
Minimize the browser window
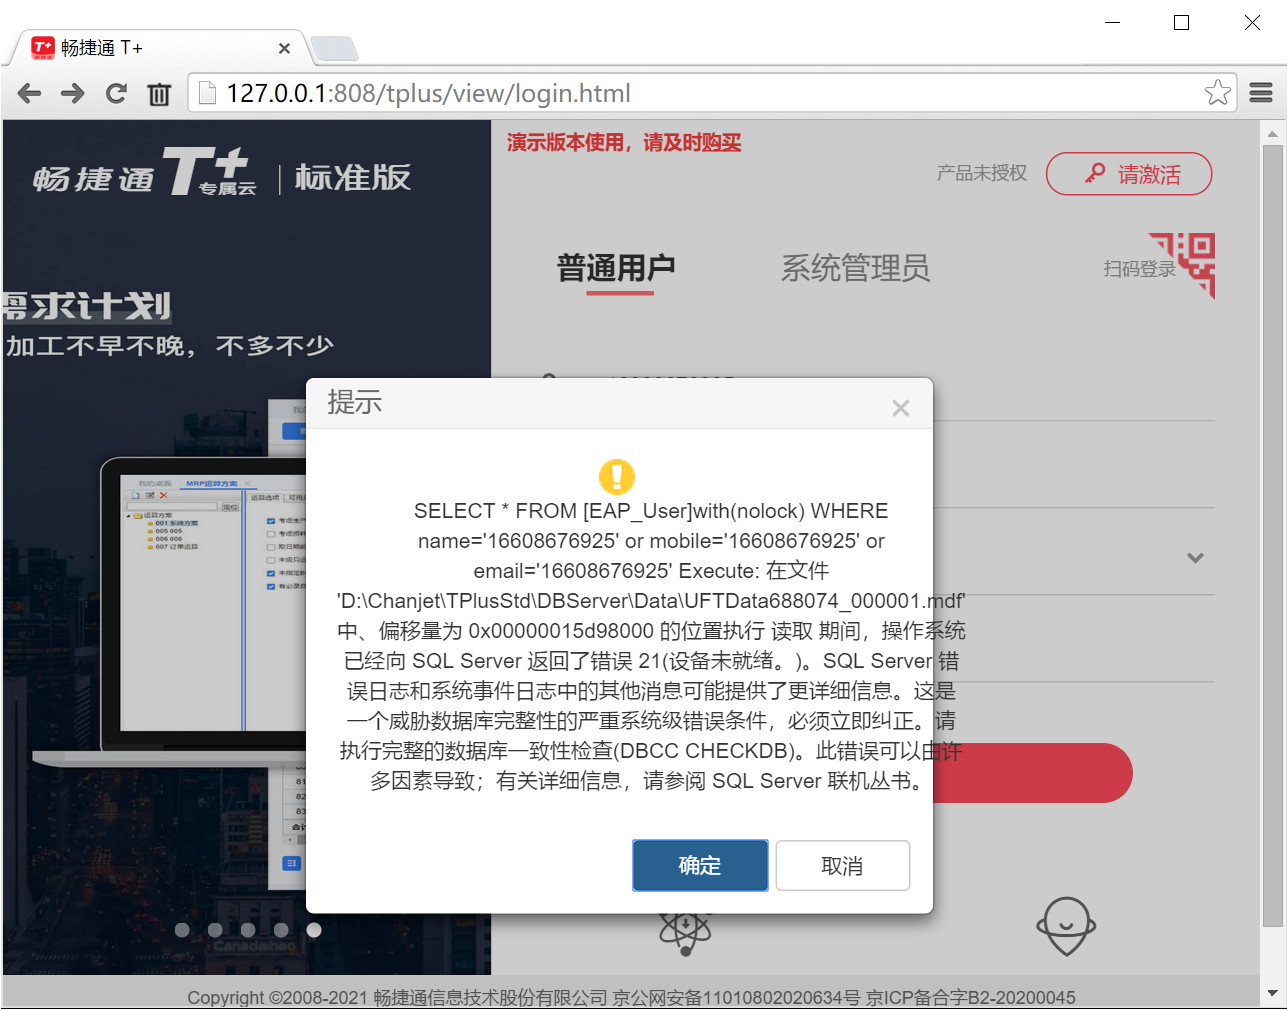click(x=1112, y=22)
